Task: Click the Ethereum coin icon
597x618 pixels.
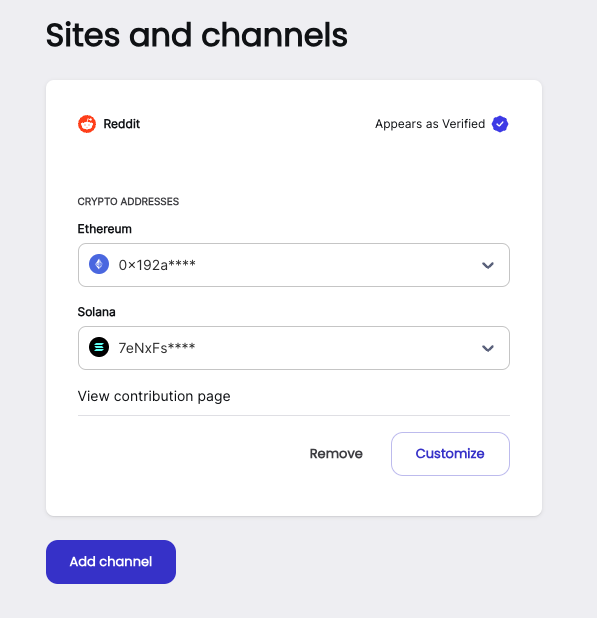Action: click(99, 264)
